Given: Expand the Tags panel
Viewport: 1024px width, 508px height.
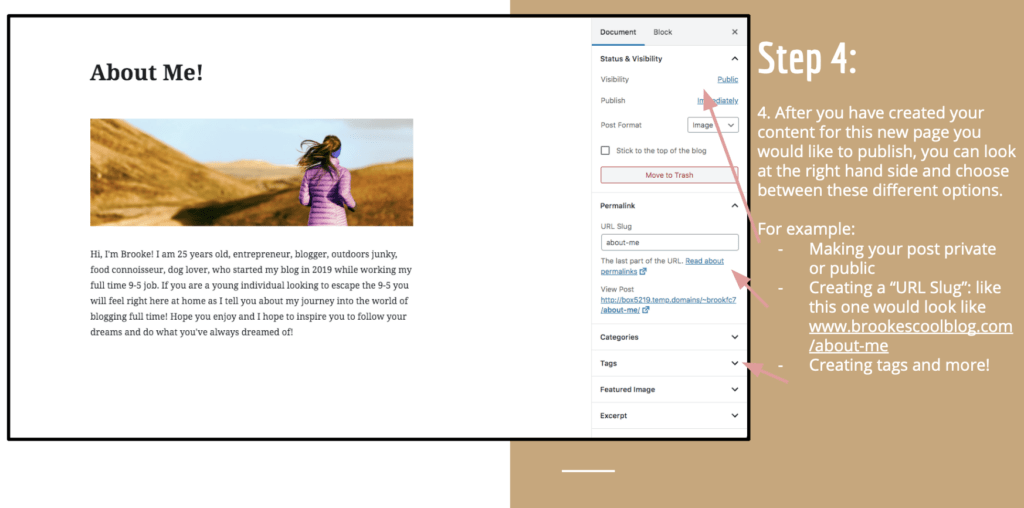Looking at the screenshot, I should point(734,363).
